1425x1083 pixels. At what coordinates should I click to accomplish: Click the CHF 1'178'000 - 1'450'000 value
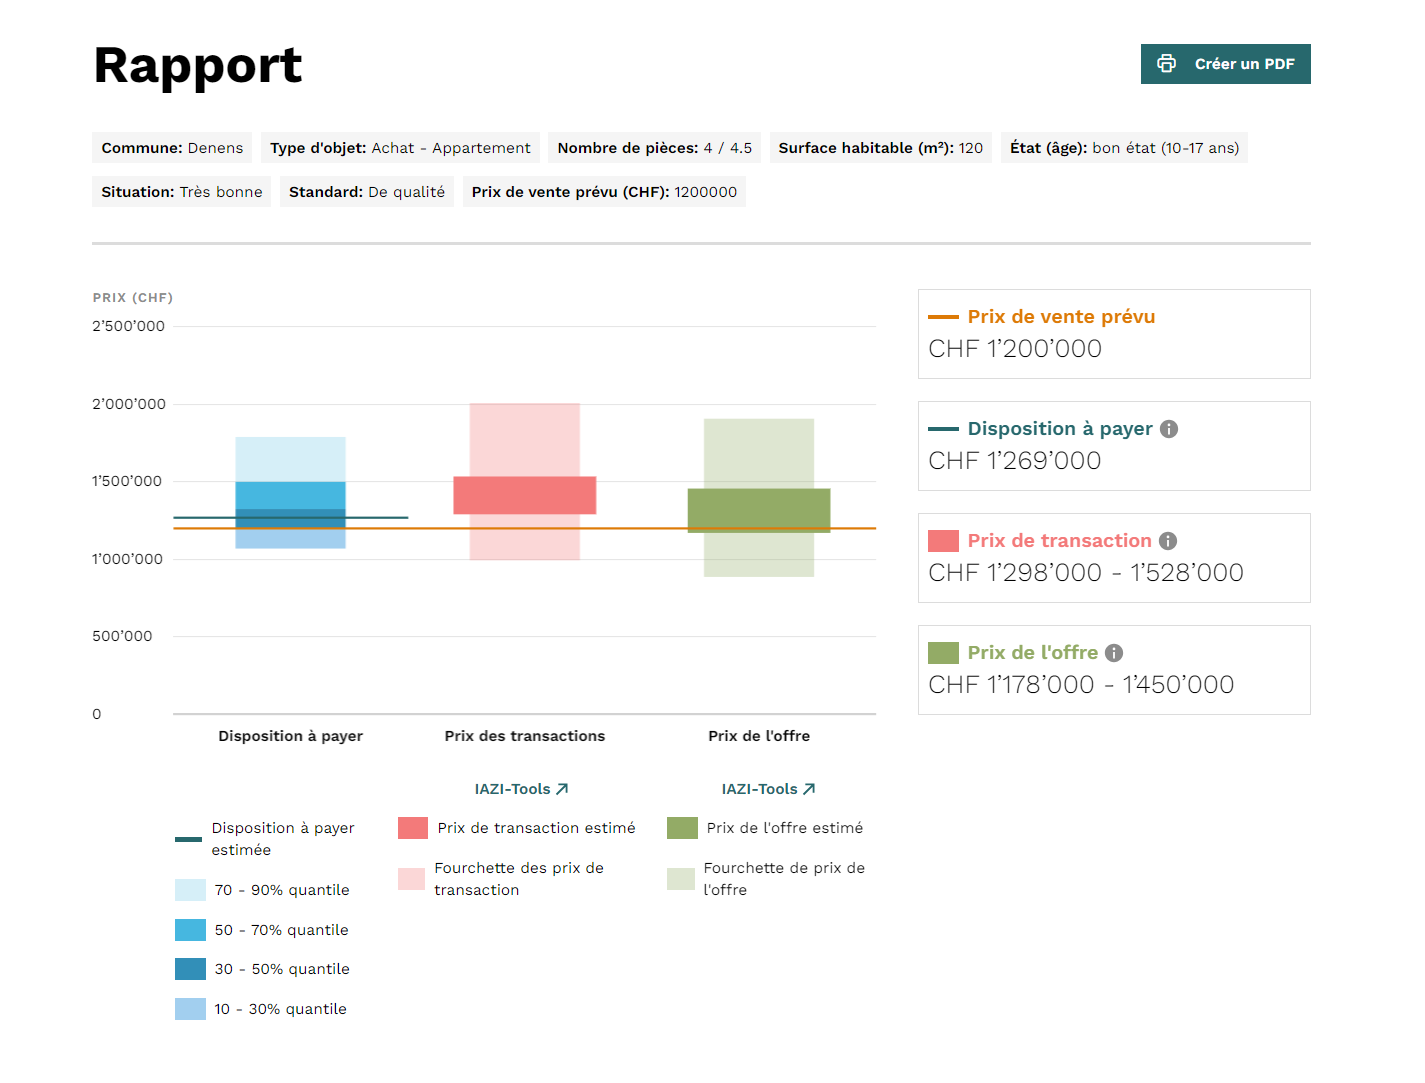(x=1081, y=685)
